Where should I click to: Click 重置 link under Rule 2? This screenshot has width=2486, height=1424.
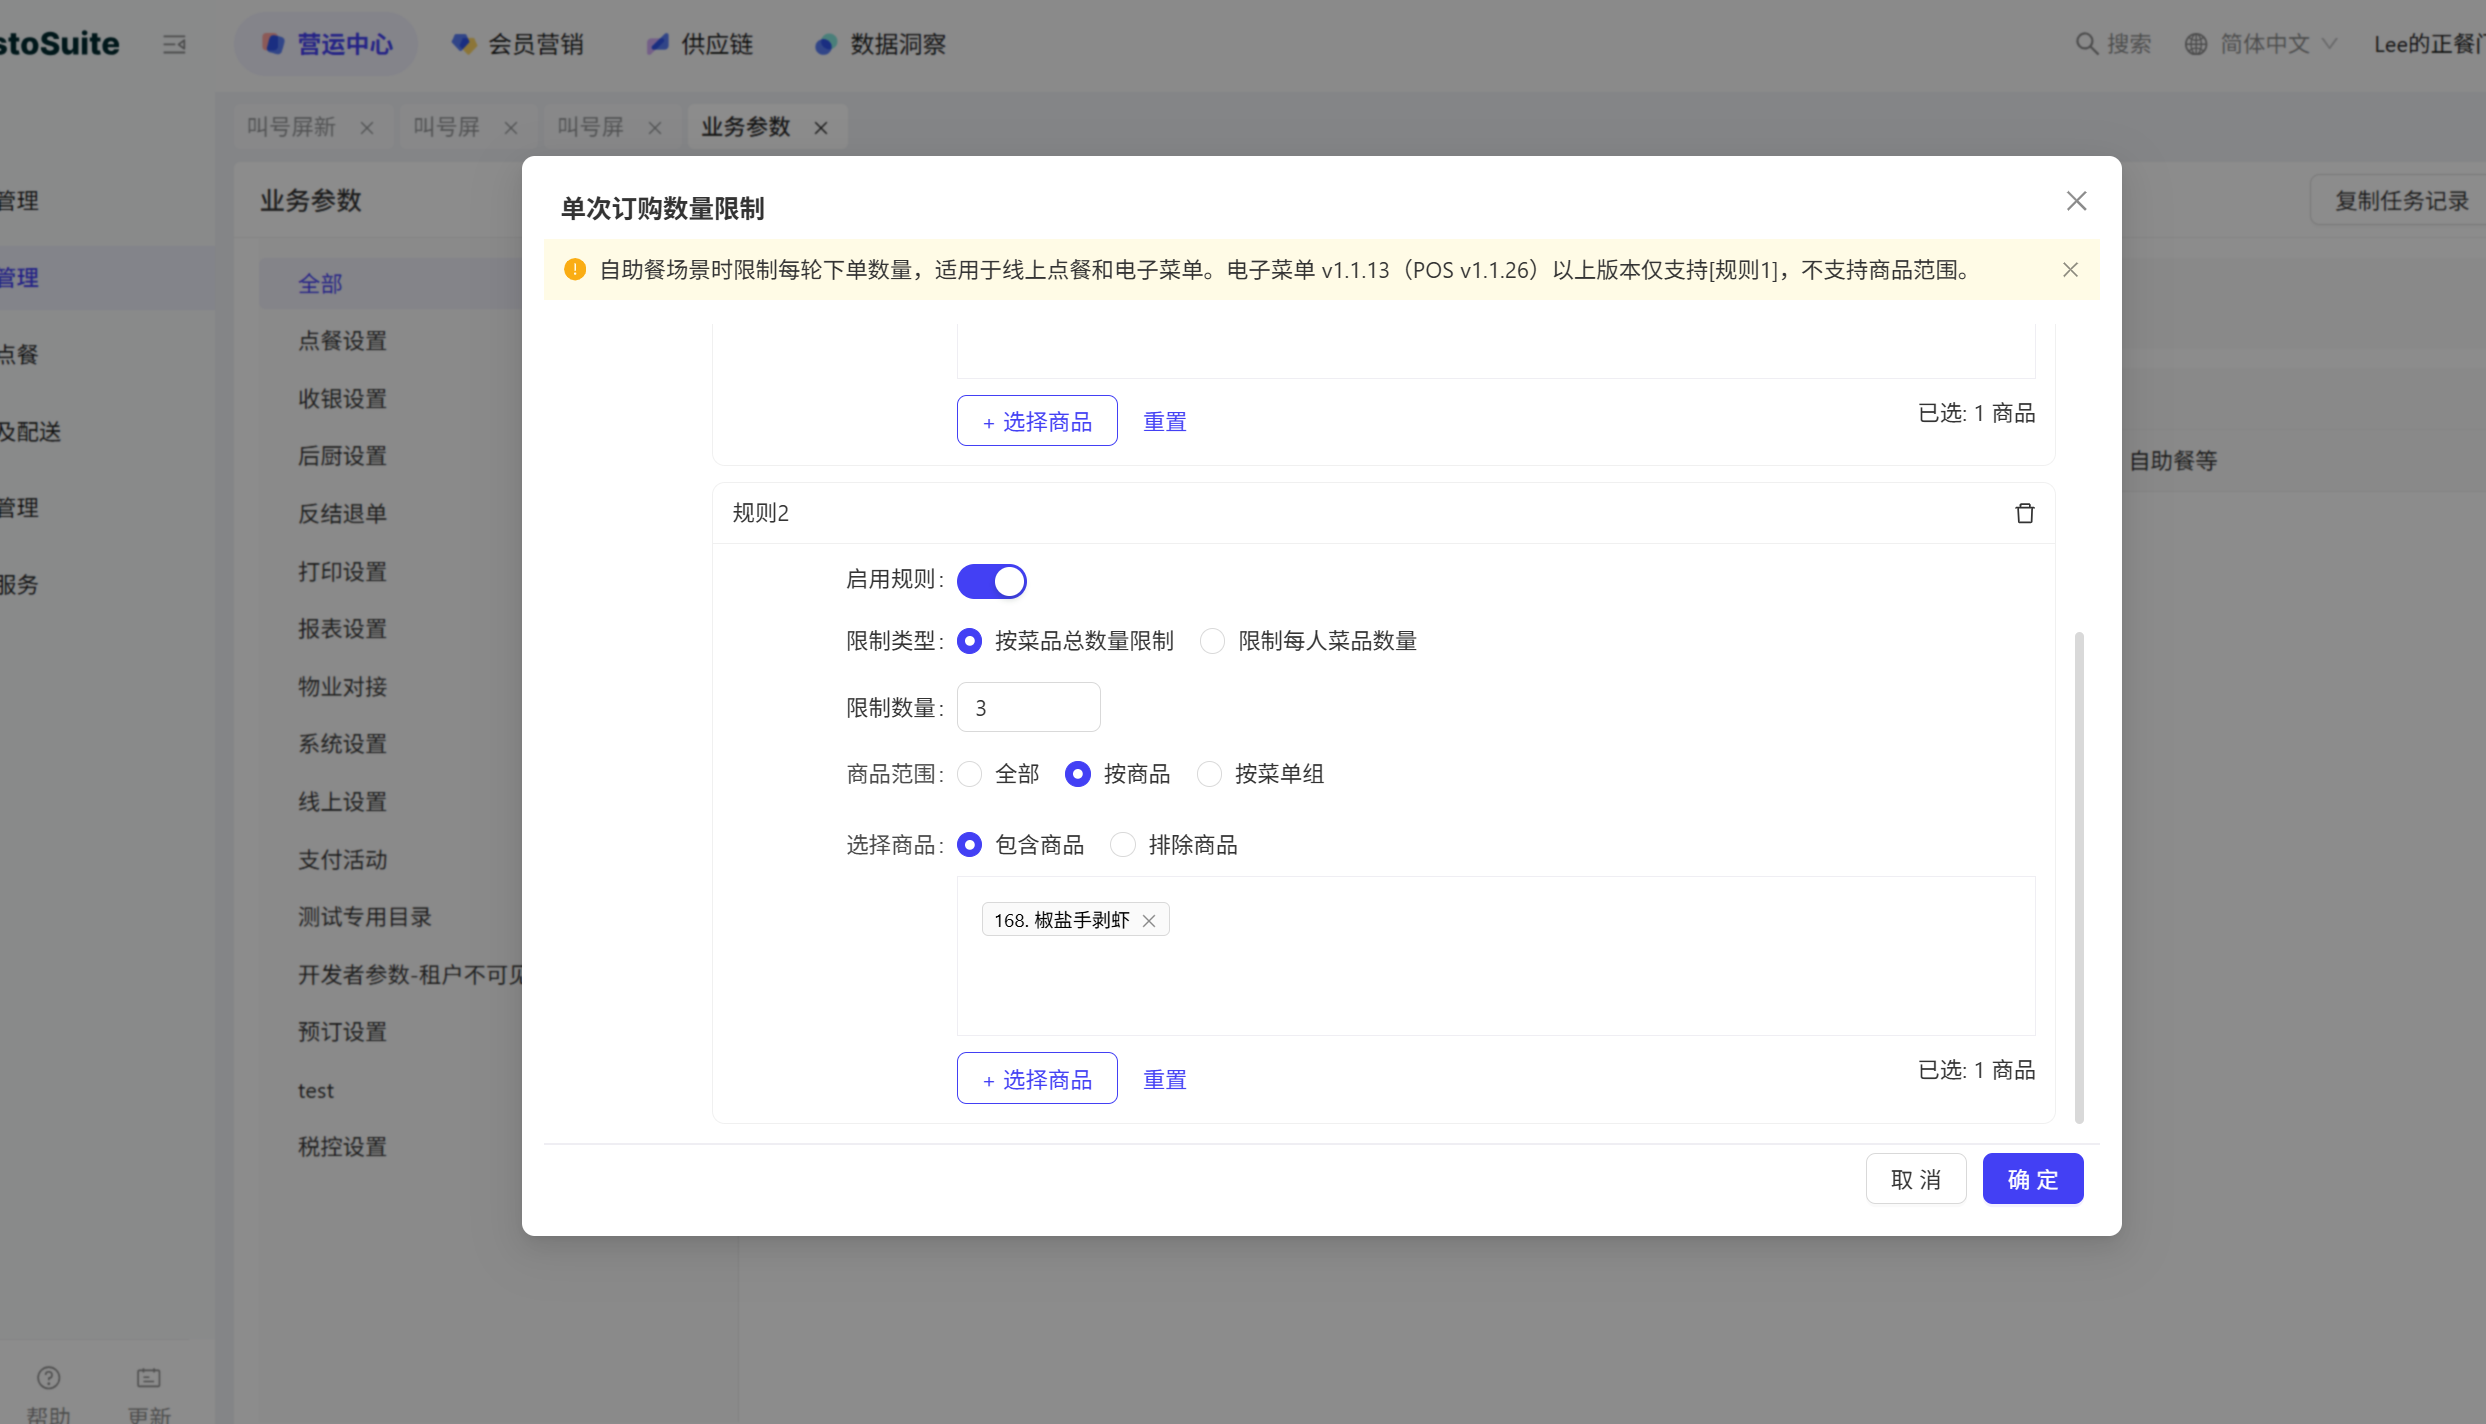1164,1080
